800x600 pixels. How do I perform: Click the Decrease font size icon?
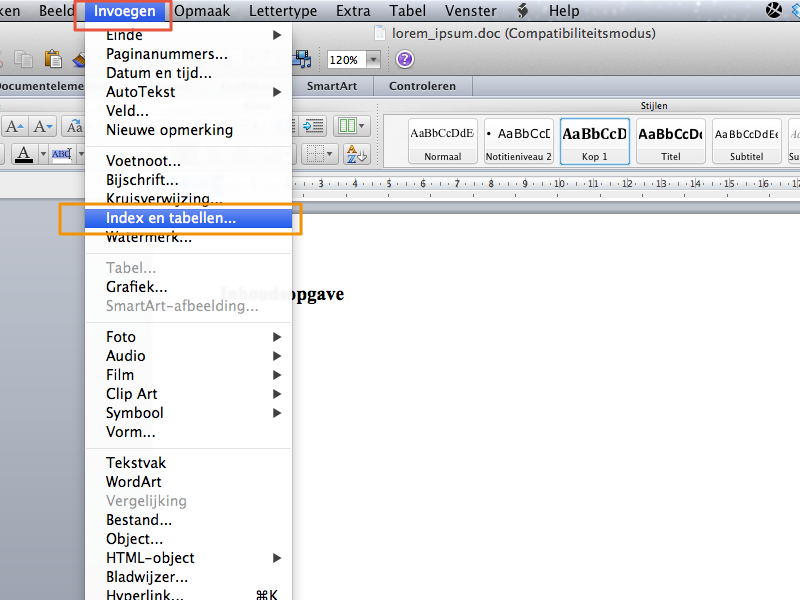tap(42, 126)
